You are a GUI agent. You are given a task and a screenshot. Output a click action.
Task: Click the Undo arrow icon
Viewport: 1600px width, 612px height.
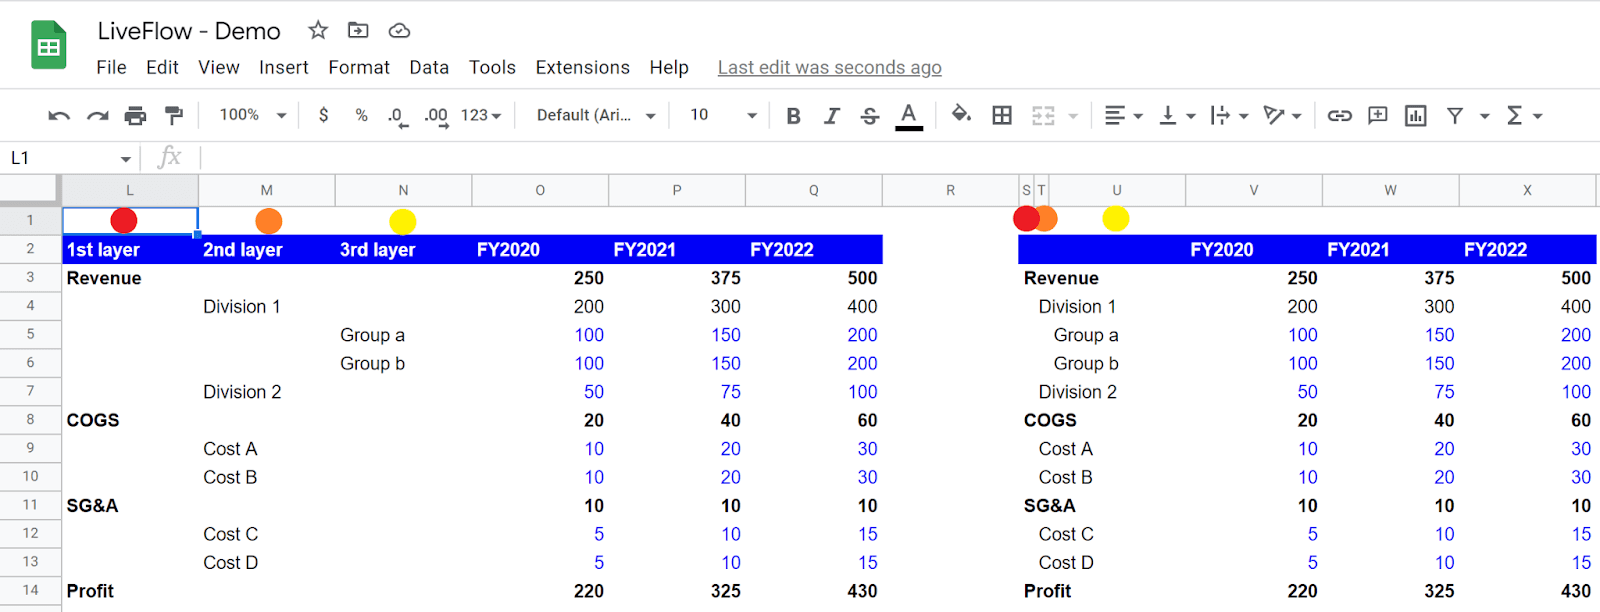pos(59,116)
